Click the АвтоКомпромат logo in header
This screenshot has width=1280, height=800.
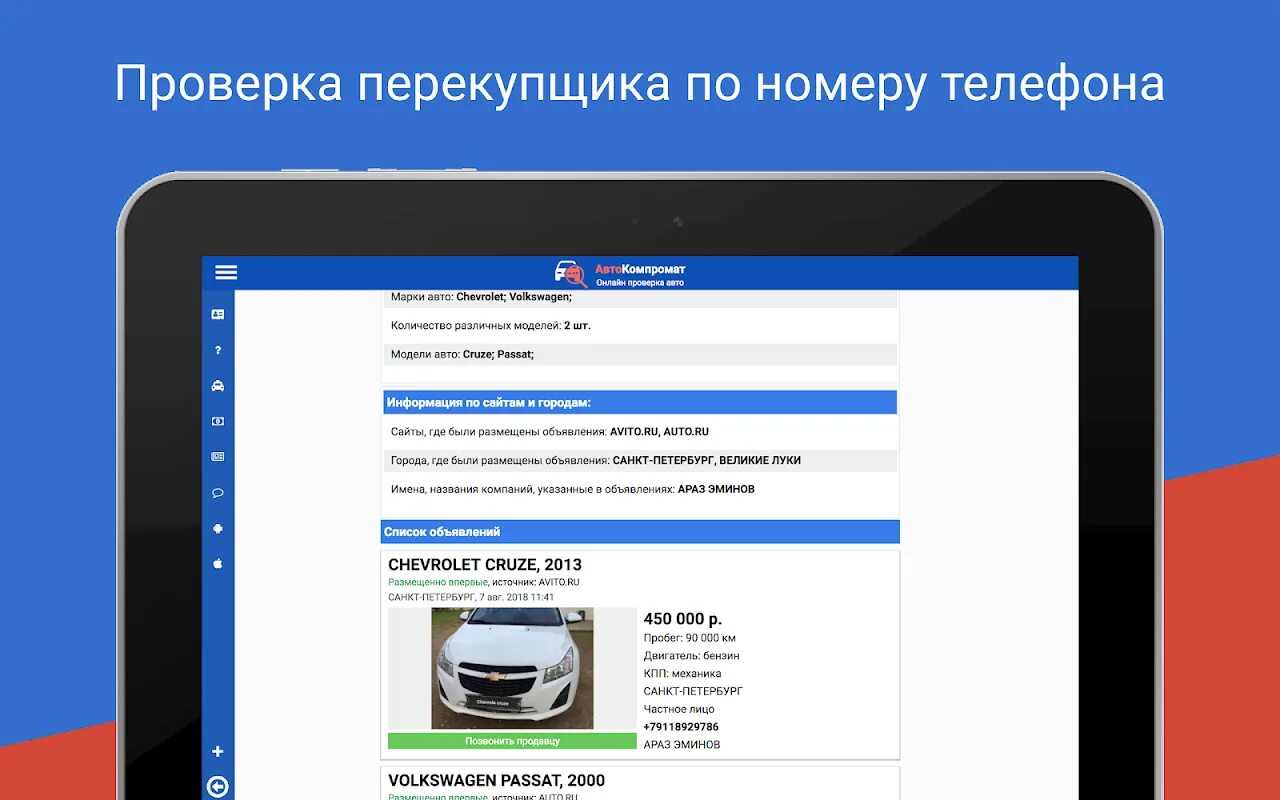point(620,273)
